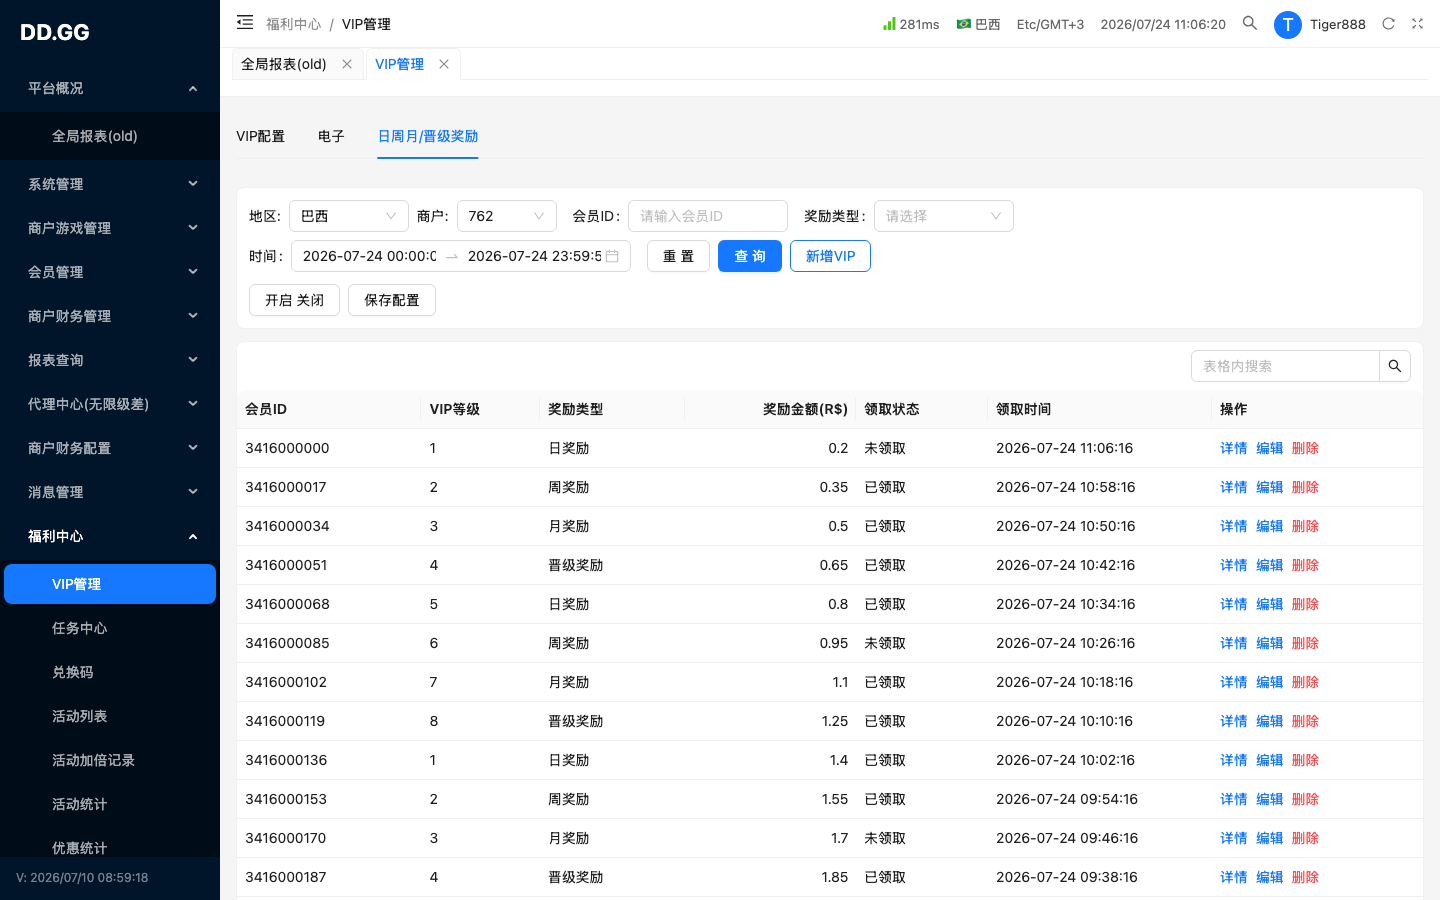This screenshot has height=900, width=1440.
Task: Click the refresh icon in the header
Action: click(x=1388, y=24)
